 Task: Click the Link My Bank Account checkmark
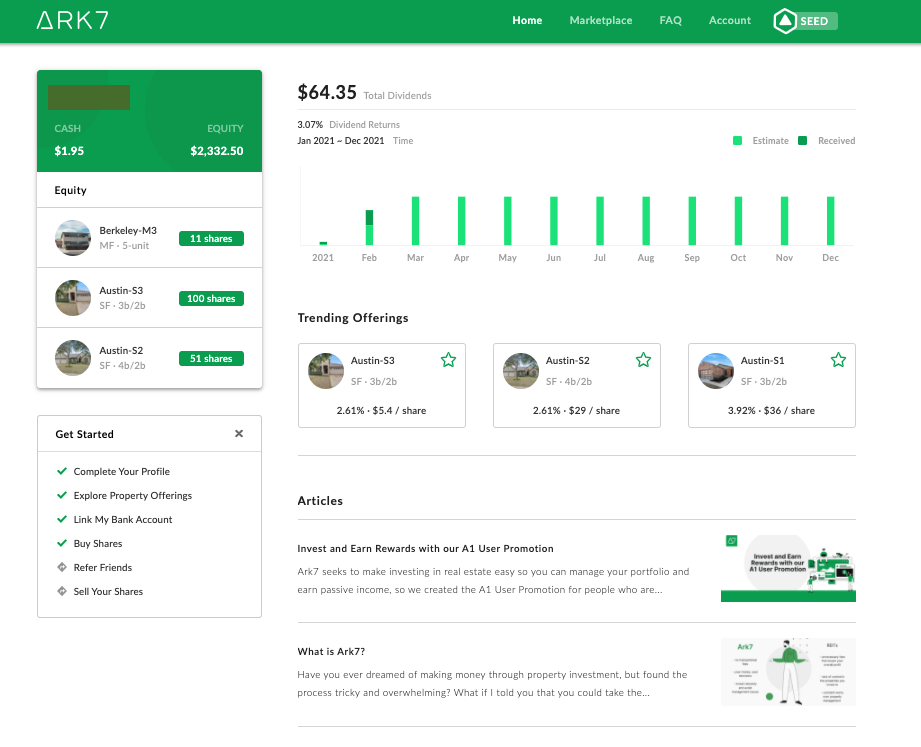[62, 519]
